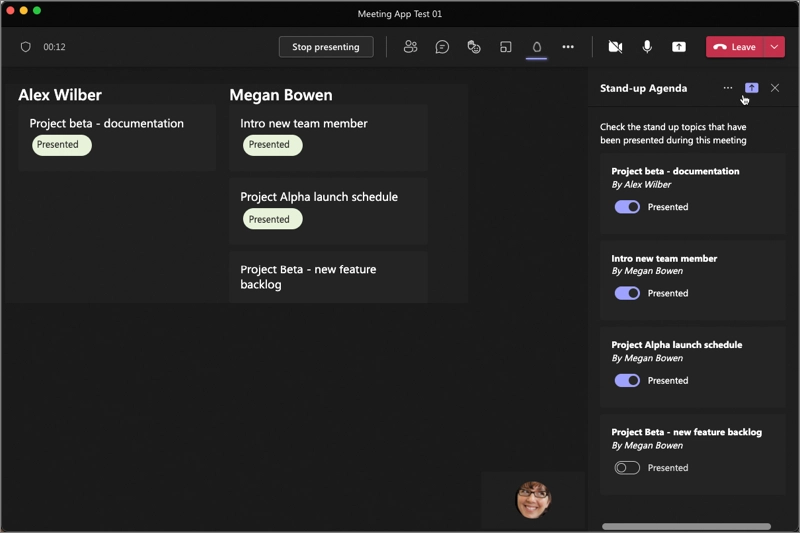The width and height of the screenshot is (800, 533).
Task: Toggle off Presented for Intro new team member
Action: point(627,293)
